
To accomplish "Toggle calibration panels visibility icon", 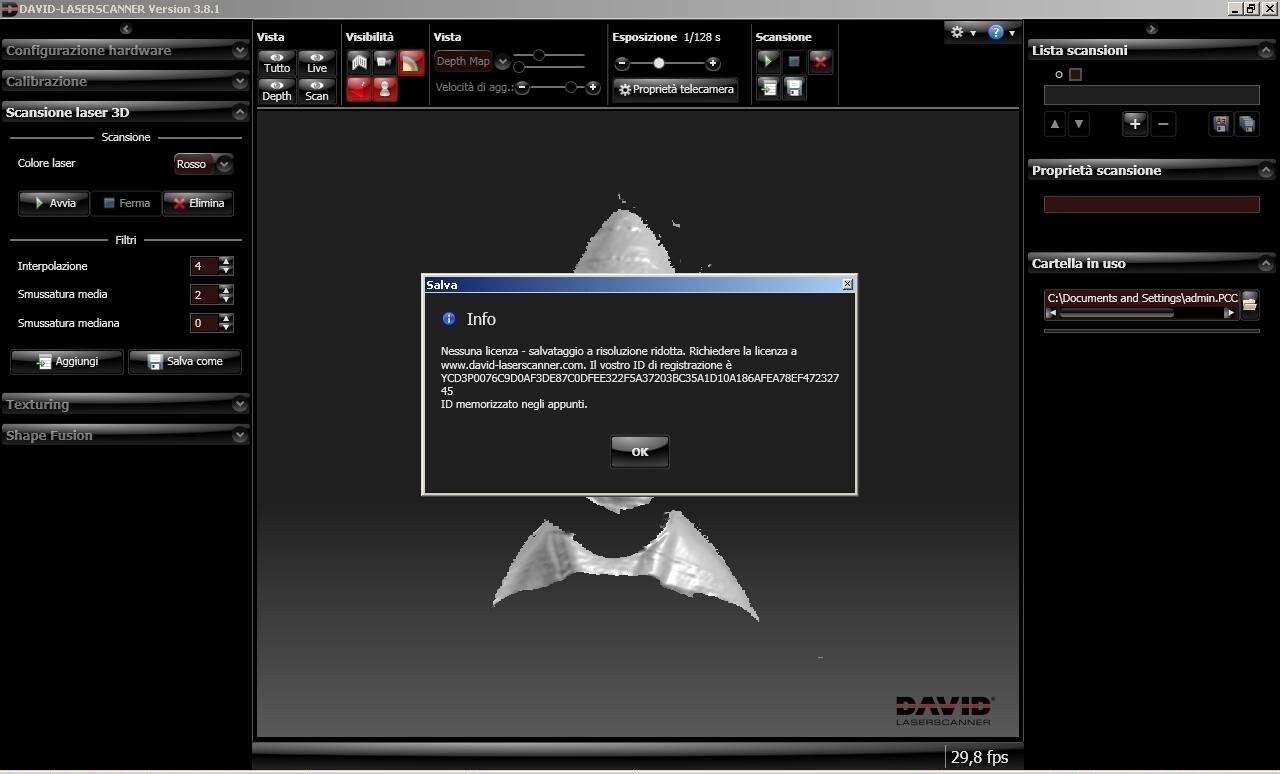I will click(359, 62).
